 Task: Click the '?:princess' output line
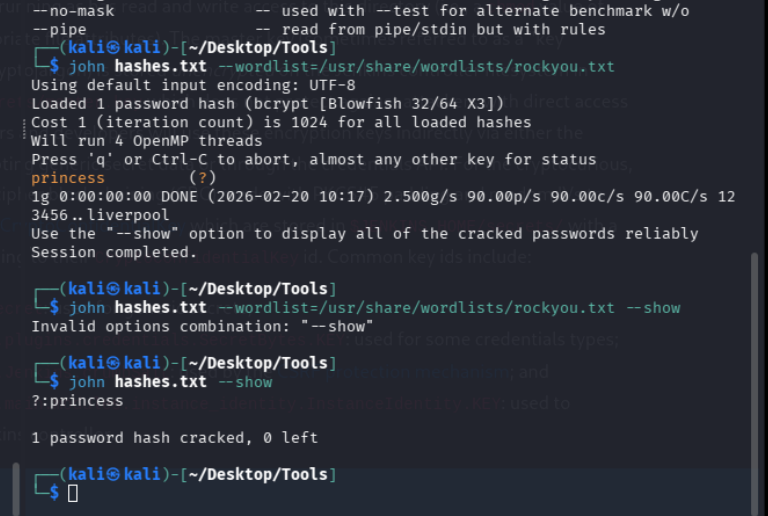click(77, 401)
